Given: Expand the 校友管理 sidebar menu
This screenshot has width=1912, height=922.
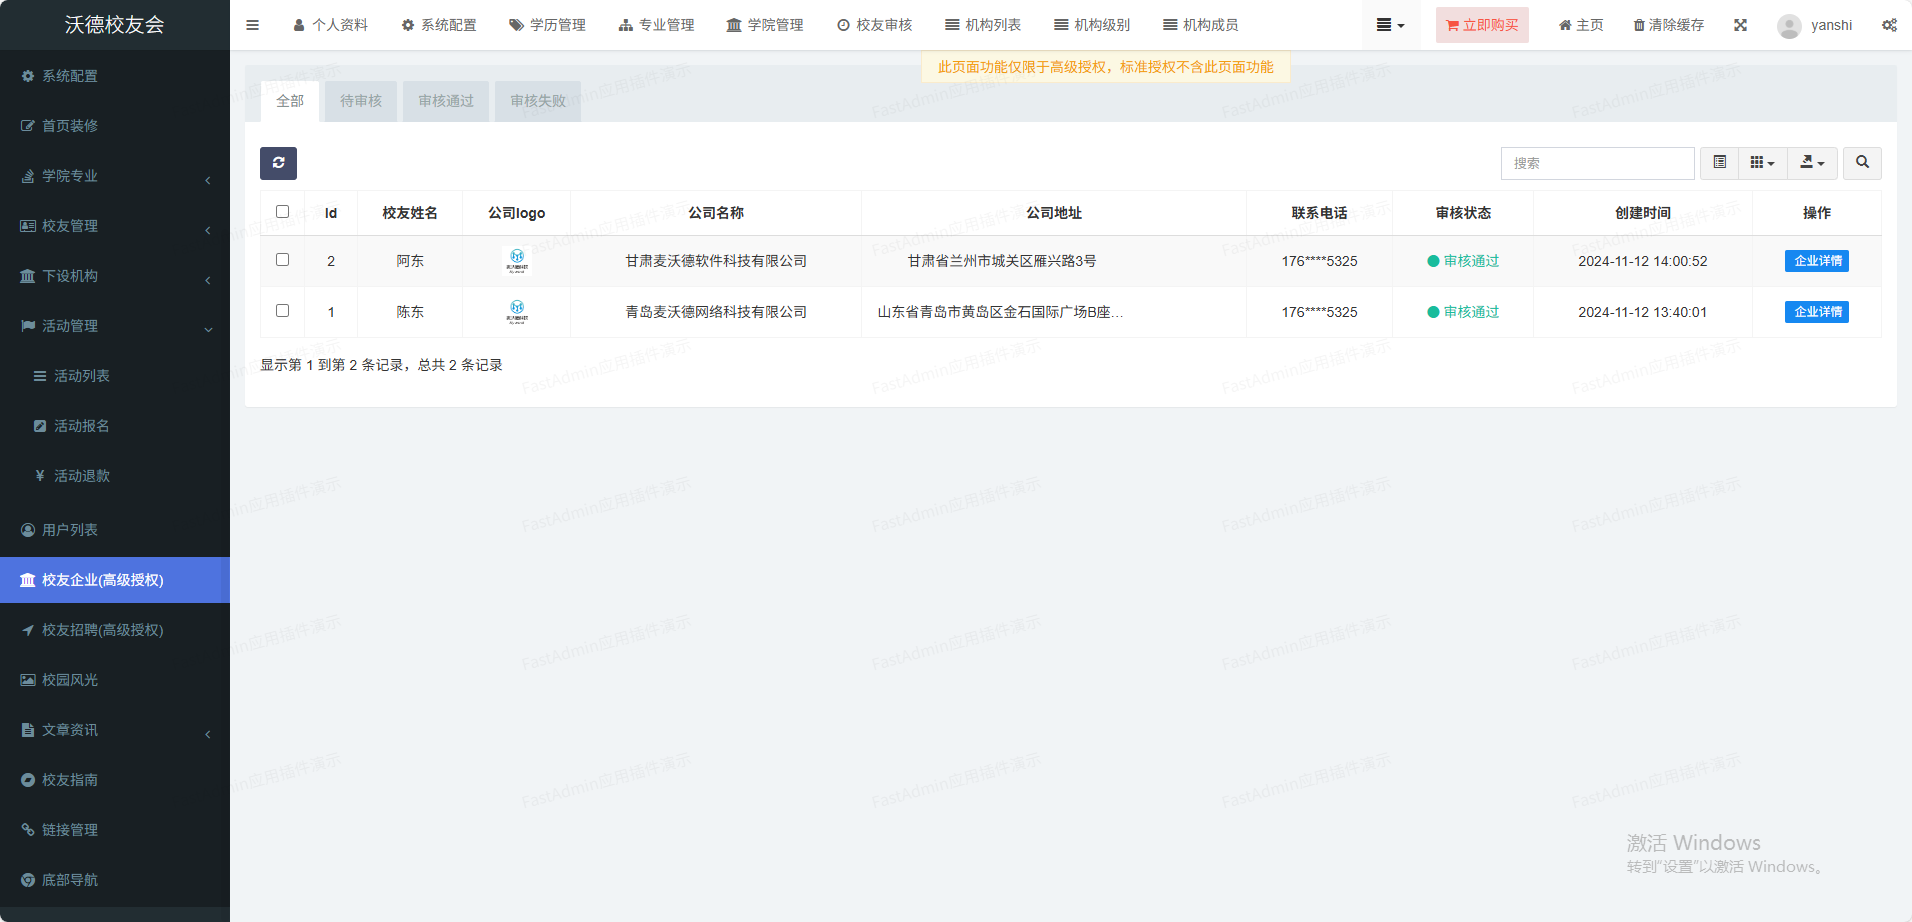Looking at the screenshot, I should pos(115,226).
